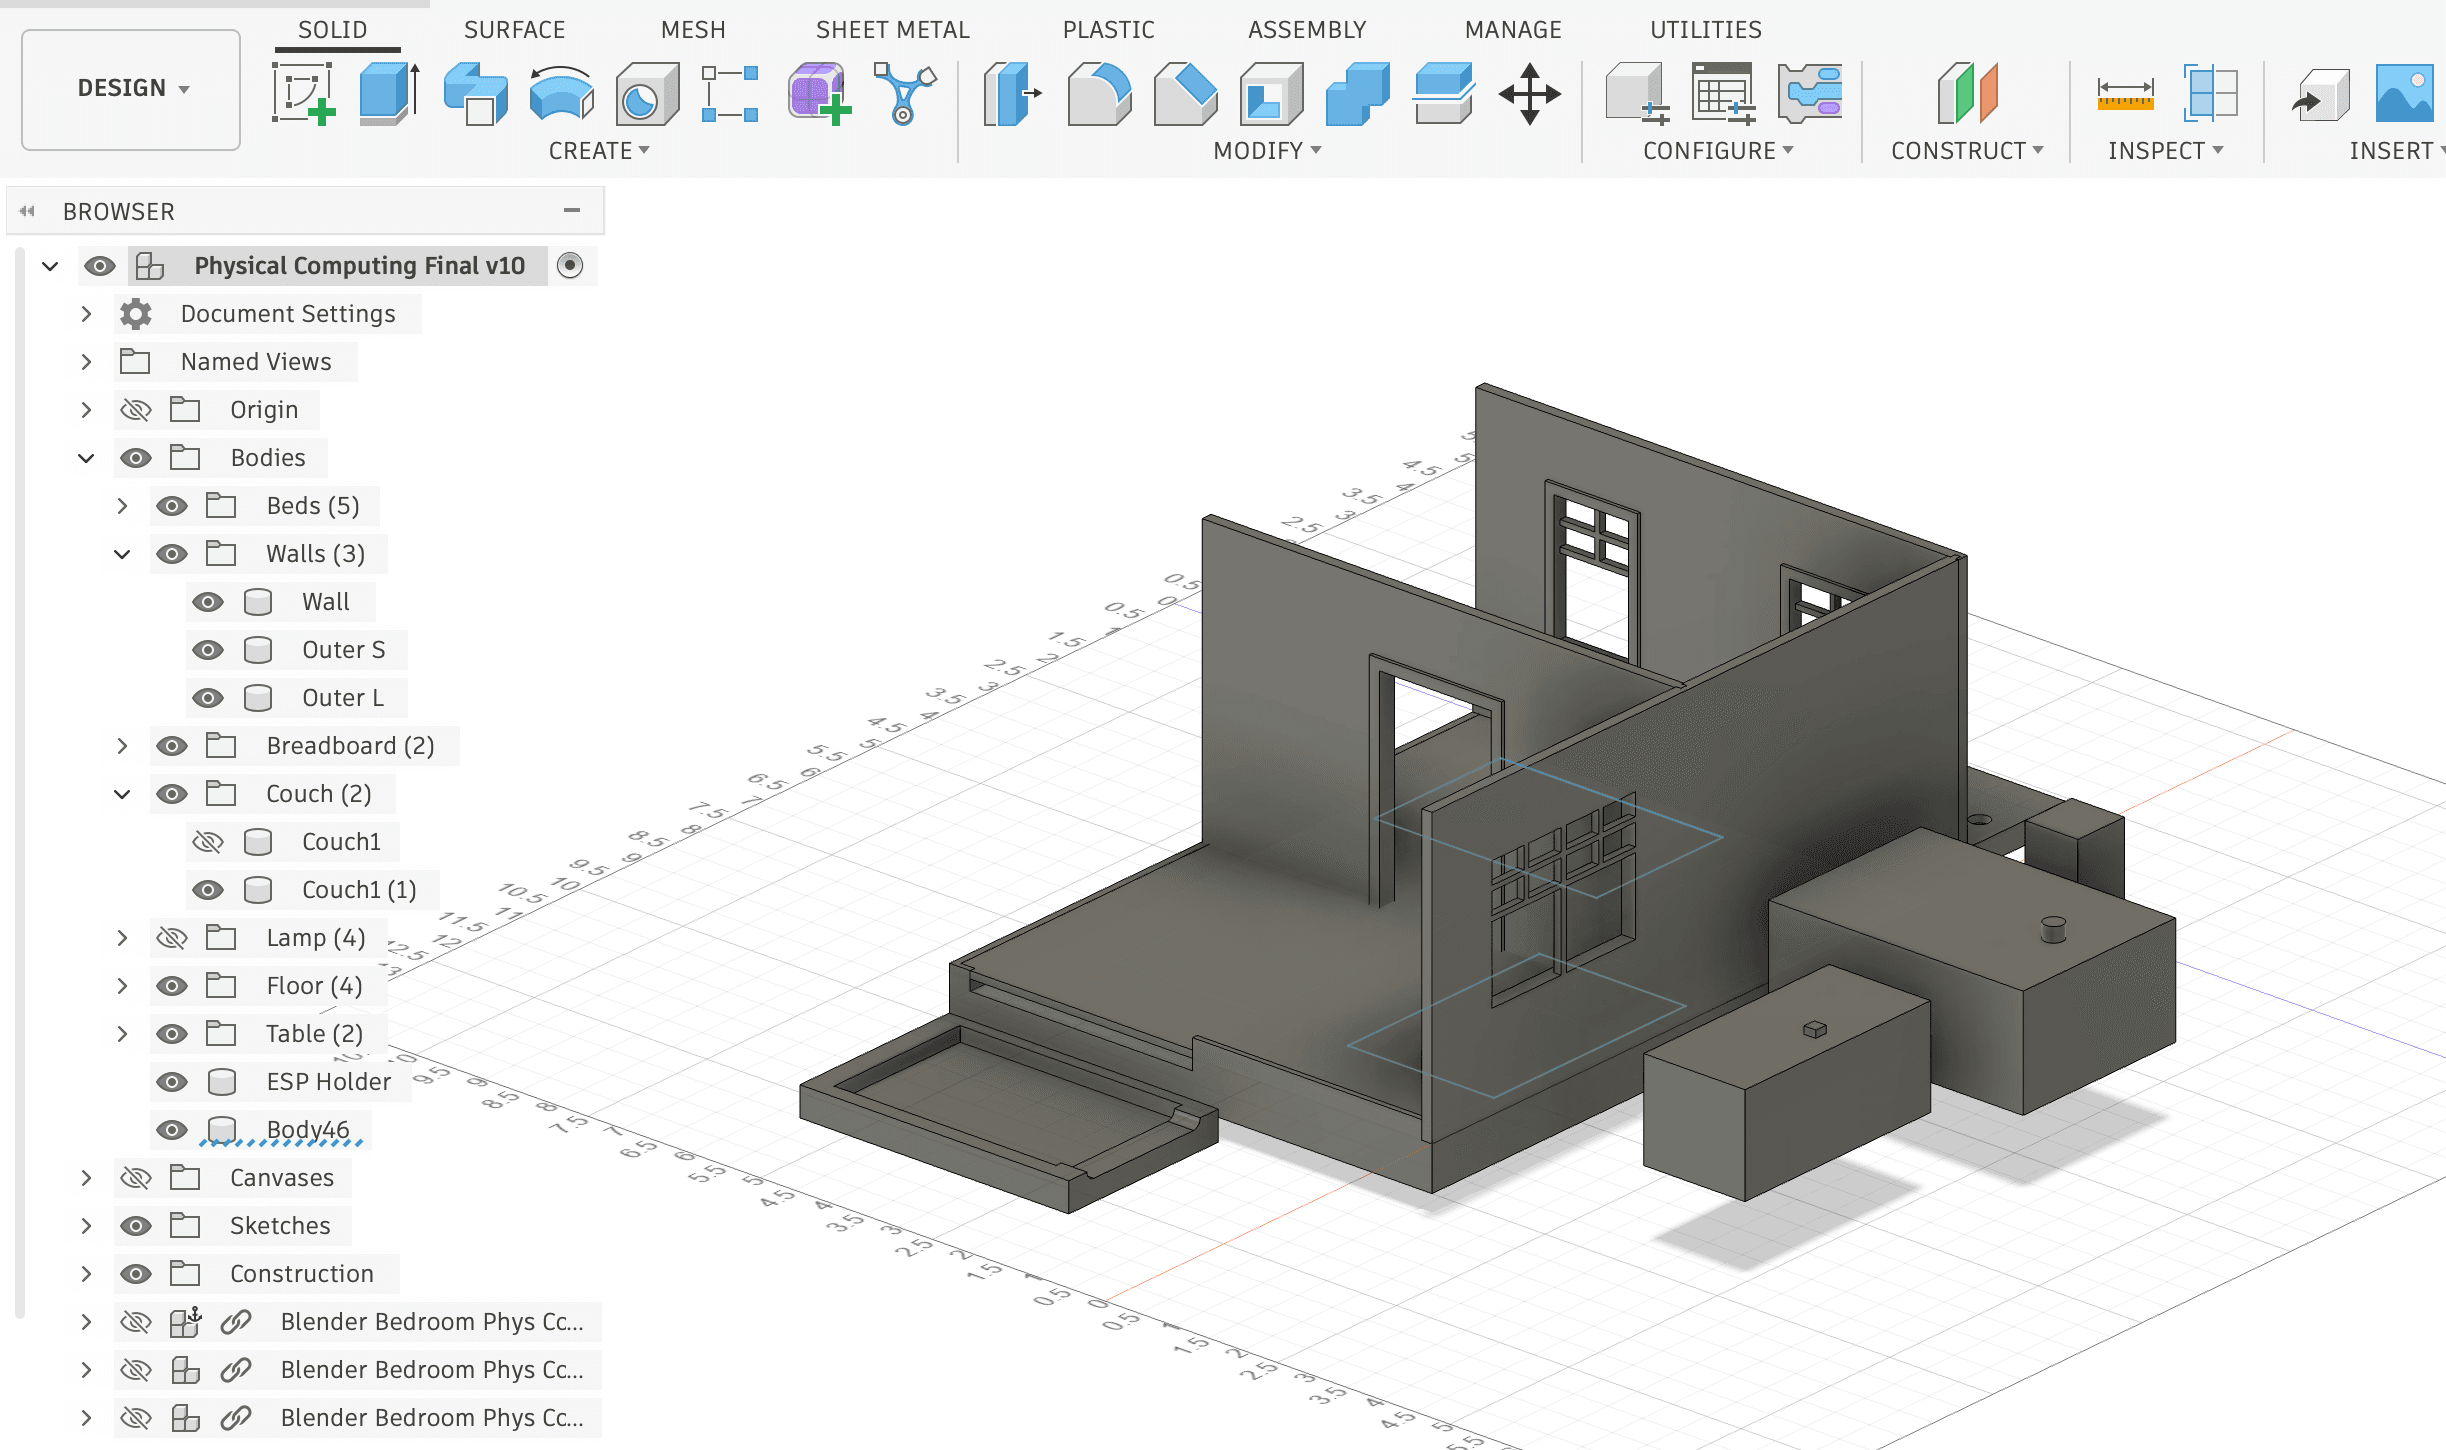2446x1450 pixels.
Task: Show the hidden Couch1 body
Action: pyautogui.click(x=208, y=842)
